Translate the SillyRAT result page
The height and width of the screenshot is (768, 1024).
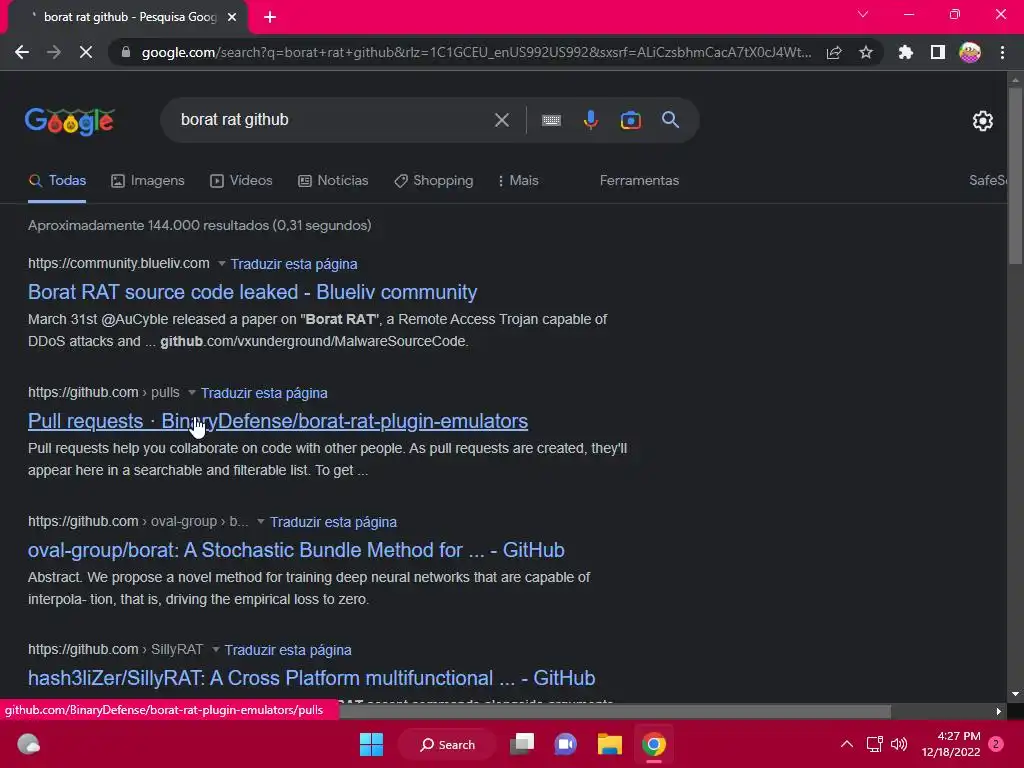coord(288,650)
